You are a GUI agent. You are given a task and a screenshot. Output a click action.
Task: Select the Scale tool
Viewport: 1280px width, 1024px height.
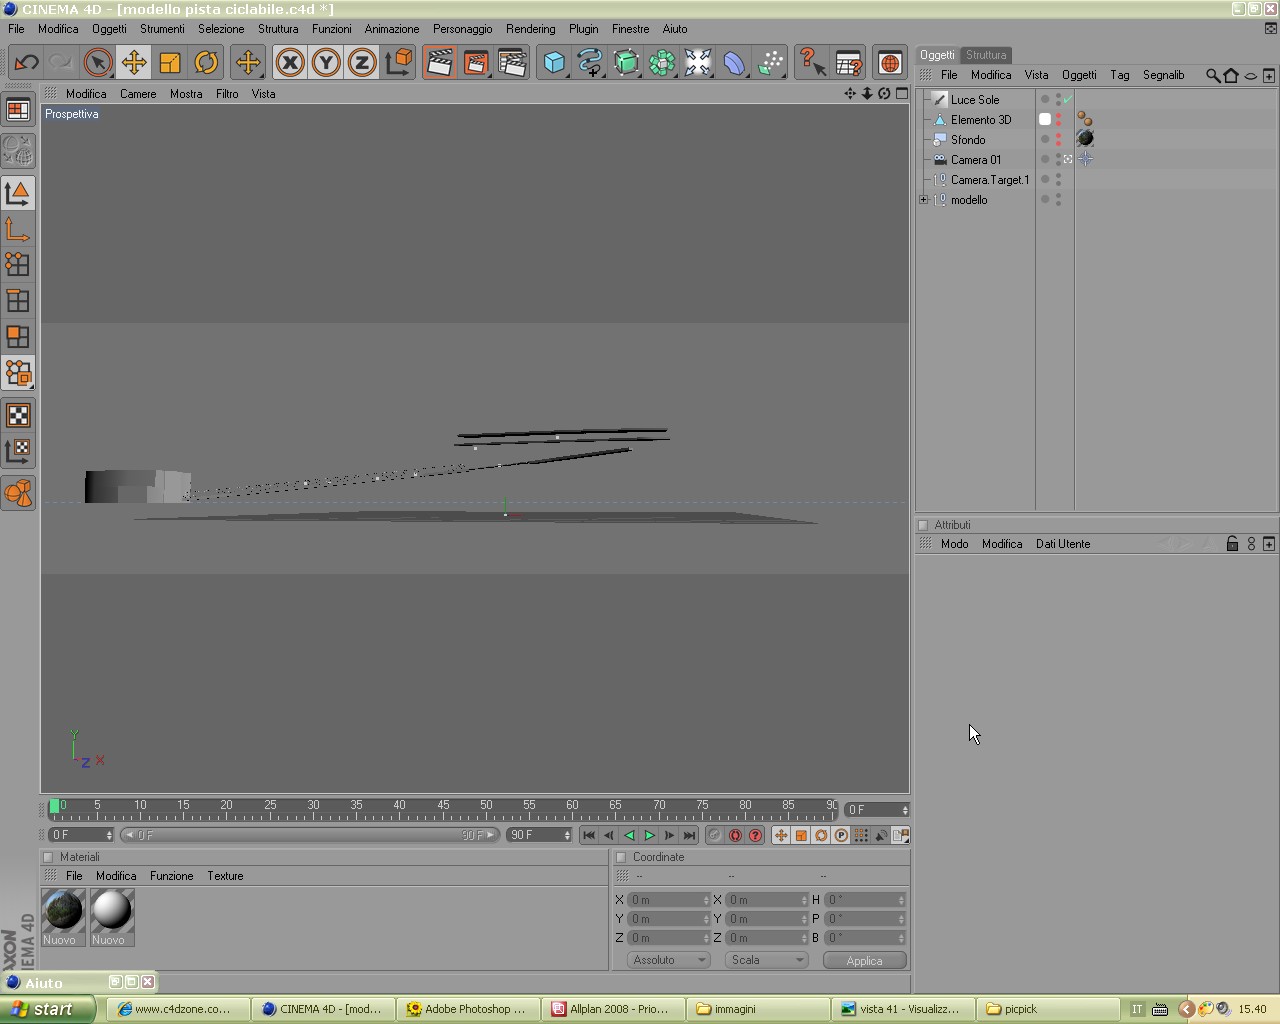pyautogui.click(x=170, y=63)
